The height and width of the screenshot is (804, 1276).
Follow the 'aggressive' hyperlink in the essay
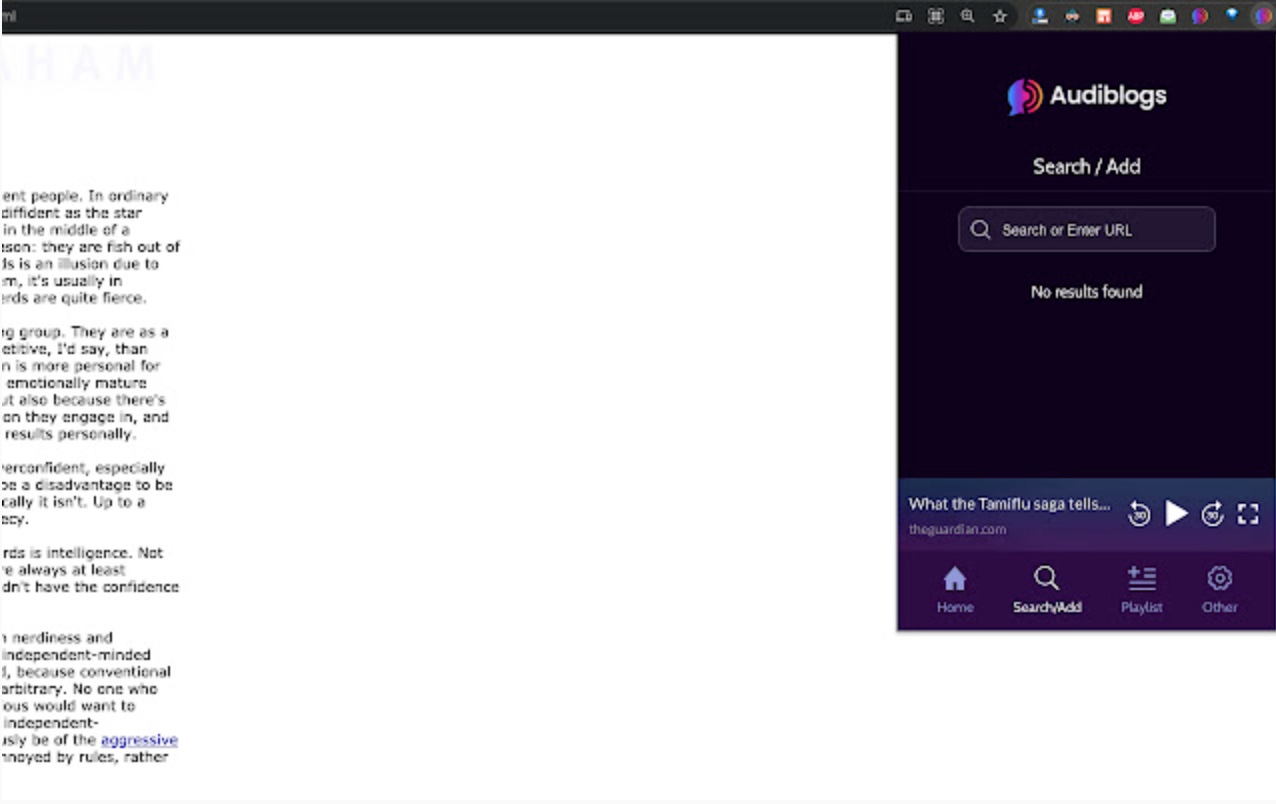[139, 740]
